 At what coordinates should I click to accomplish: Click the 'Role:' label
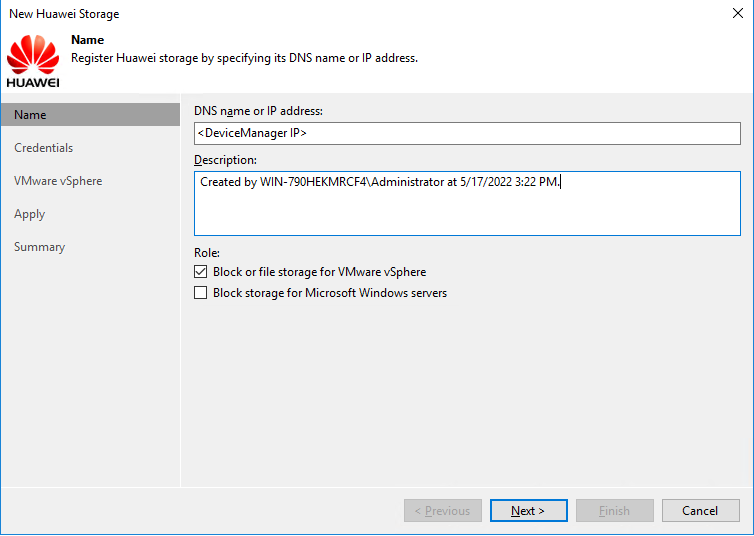pos(207,252)
